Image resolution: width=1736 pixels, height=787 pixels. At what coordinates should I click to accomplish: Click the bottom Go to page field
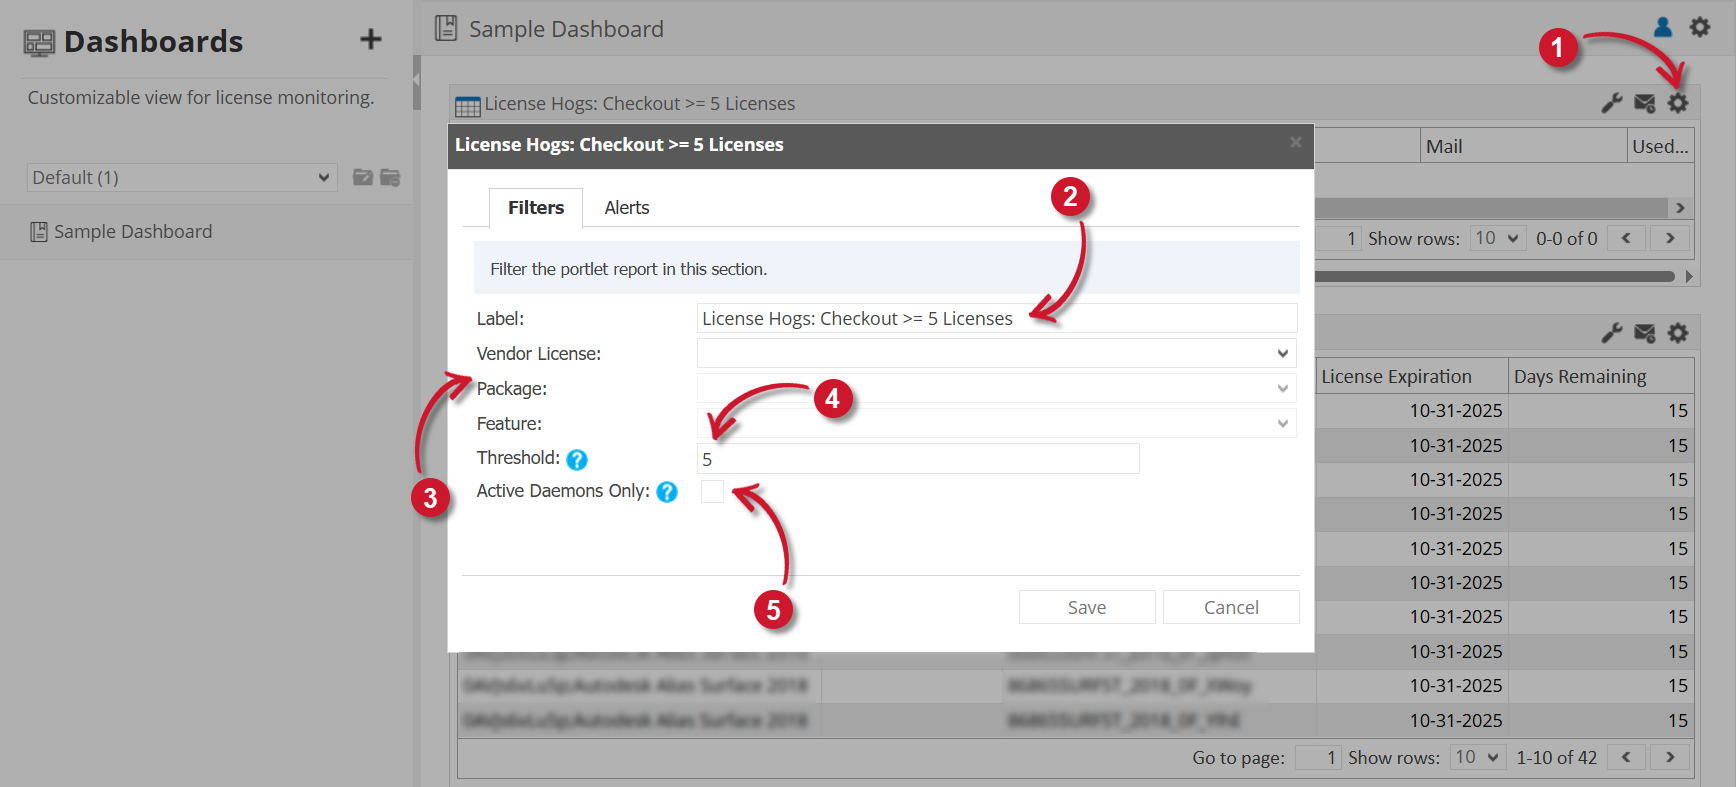pos(1318,757)
